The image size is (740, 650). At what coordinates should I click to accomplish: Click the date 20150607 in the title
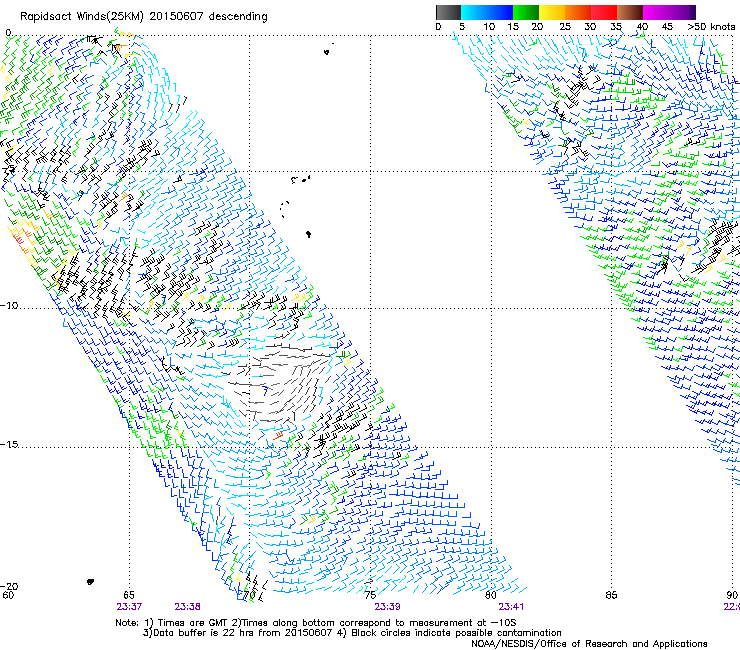tap(176, 16)
